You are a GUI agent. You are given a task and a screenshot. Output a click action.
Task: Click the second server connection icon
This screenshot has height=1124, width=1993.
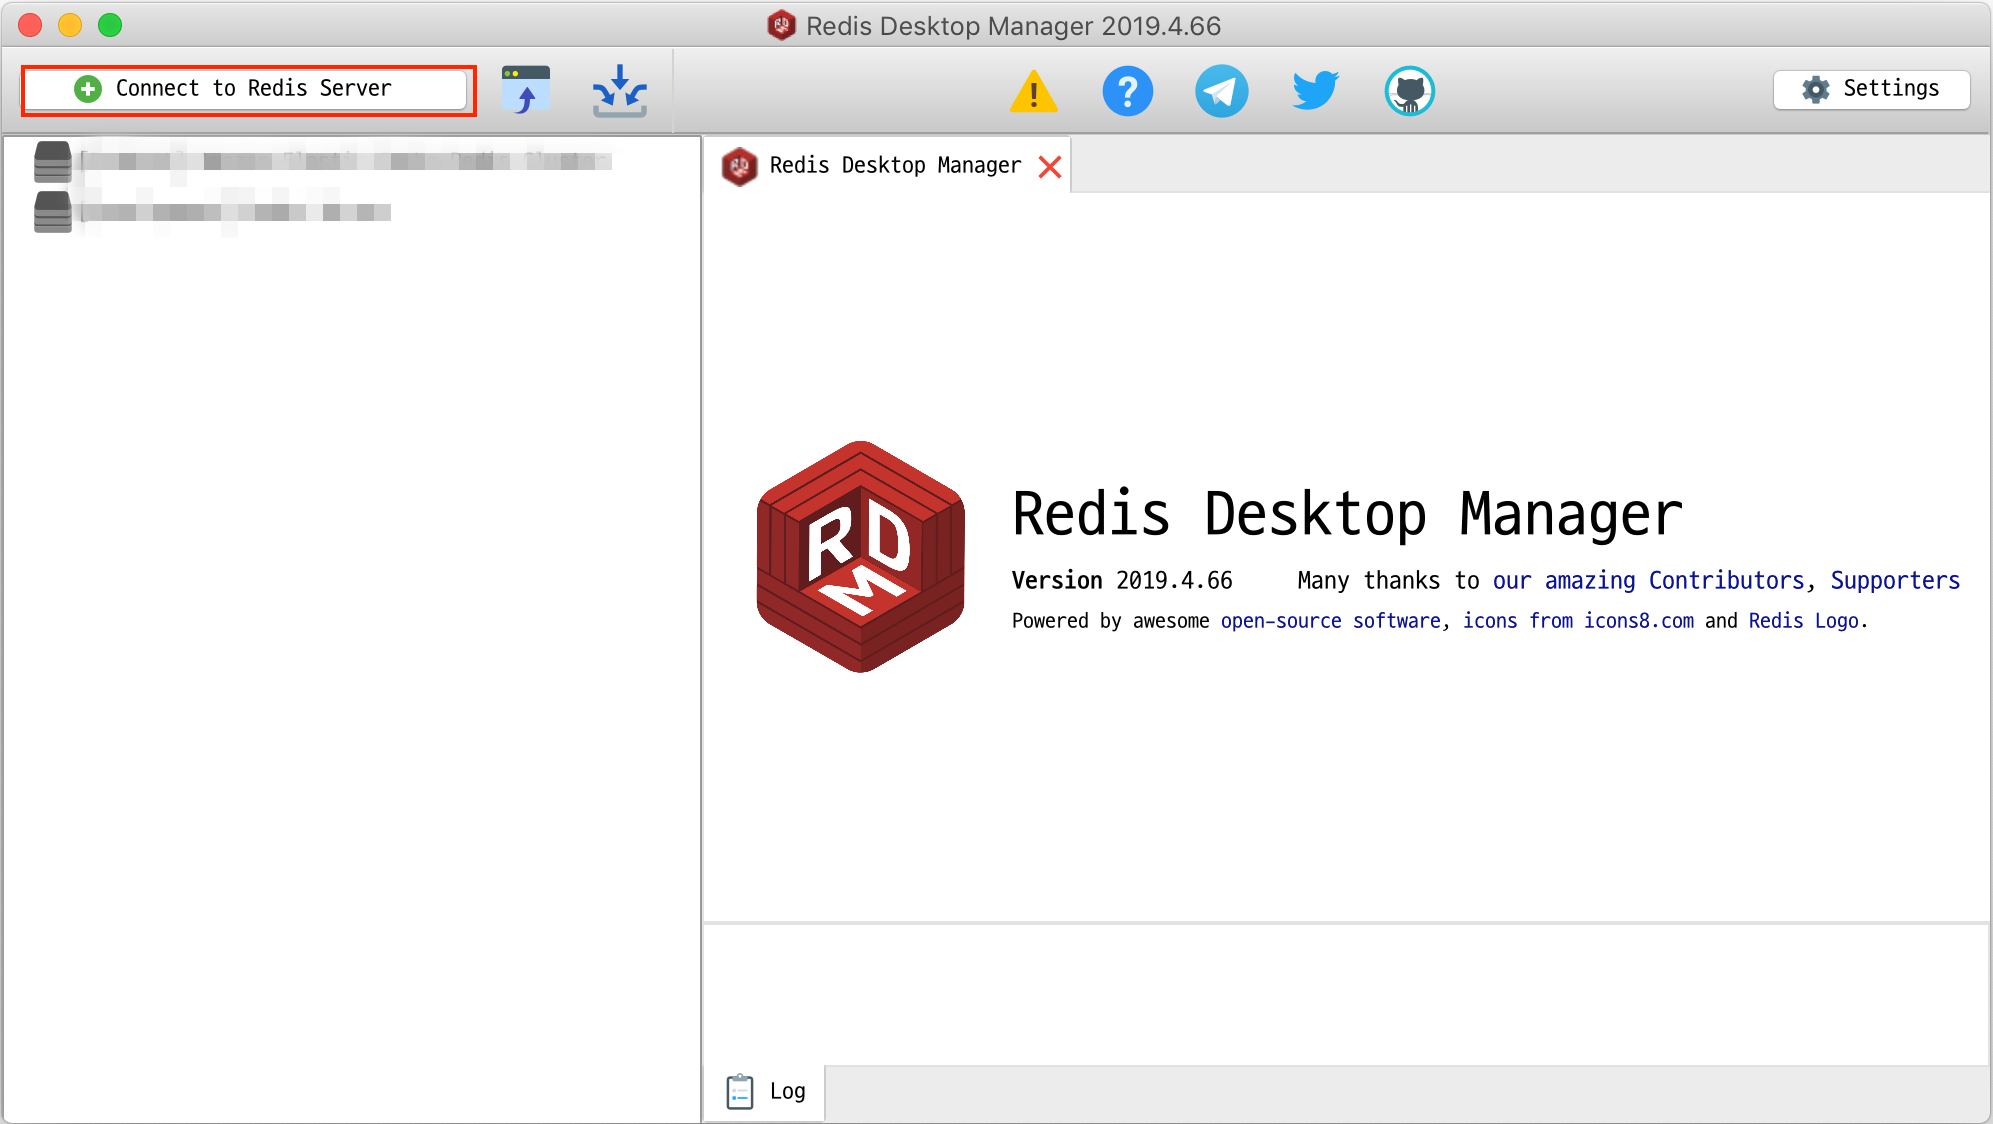pyautogui.click(x=53, y=212)
